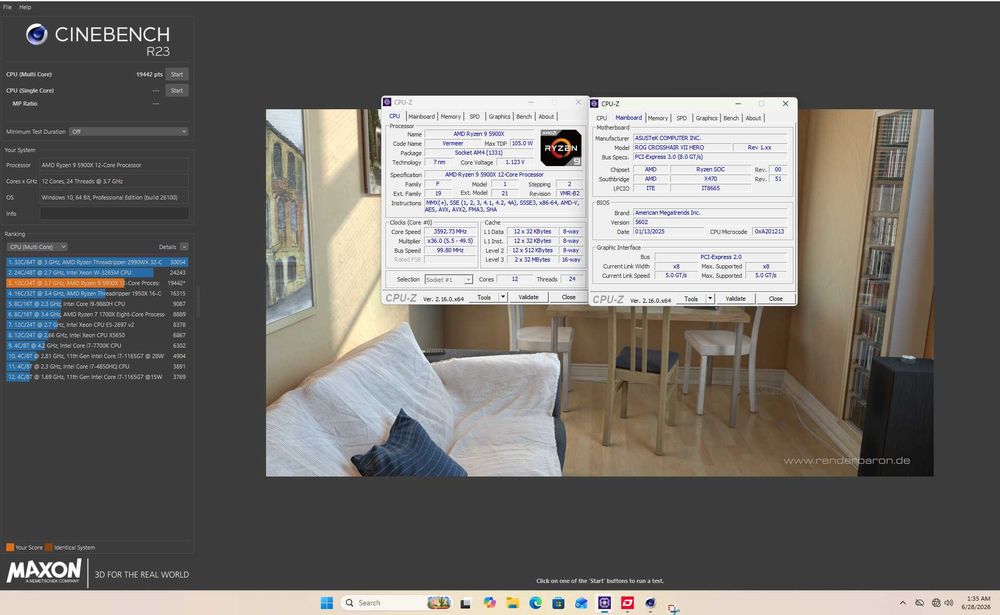This screenshot has height=615, width=1000.
Task: Switch to CPU tab in right CPU-Z window
Action: click(x=601, y=118)
